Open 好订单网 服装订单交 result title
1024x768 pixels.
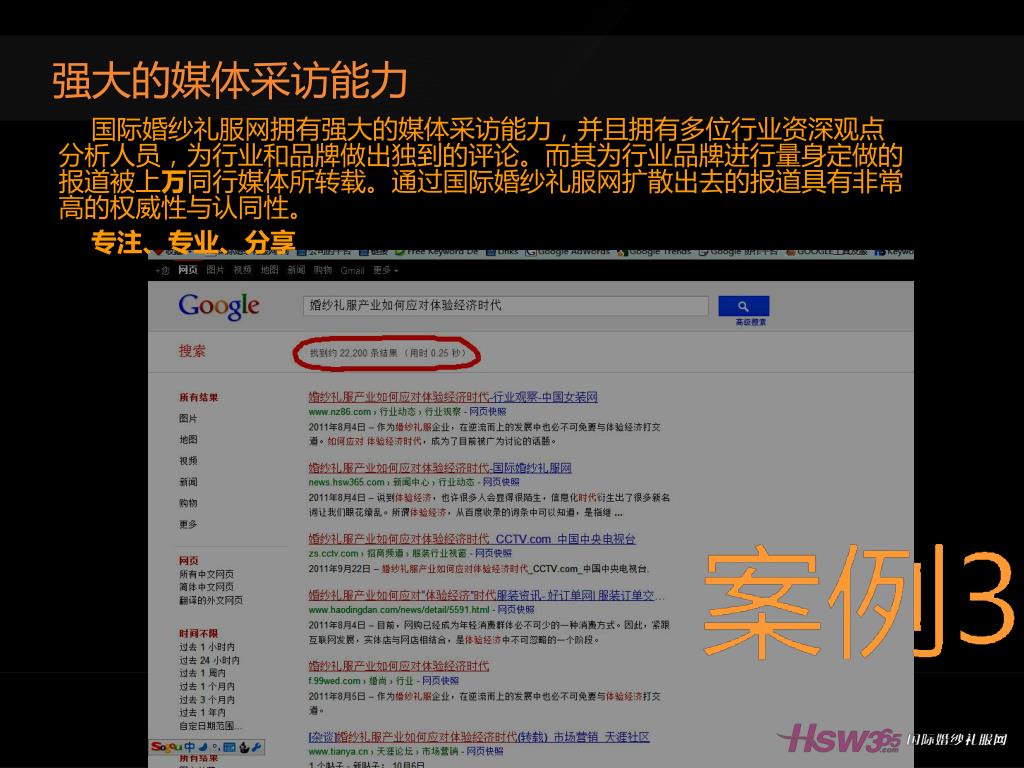click(x=487, y=596)
